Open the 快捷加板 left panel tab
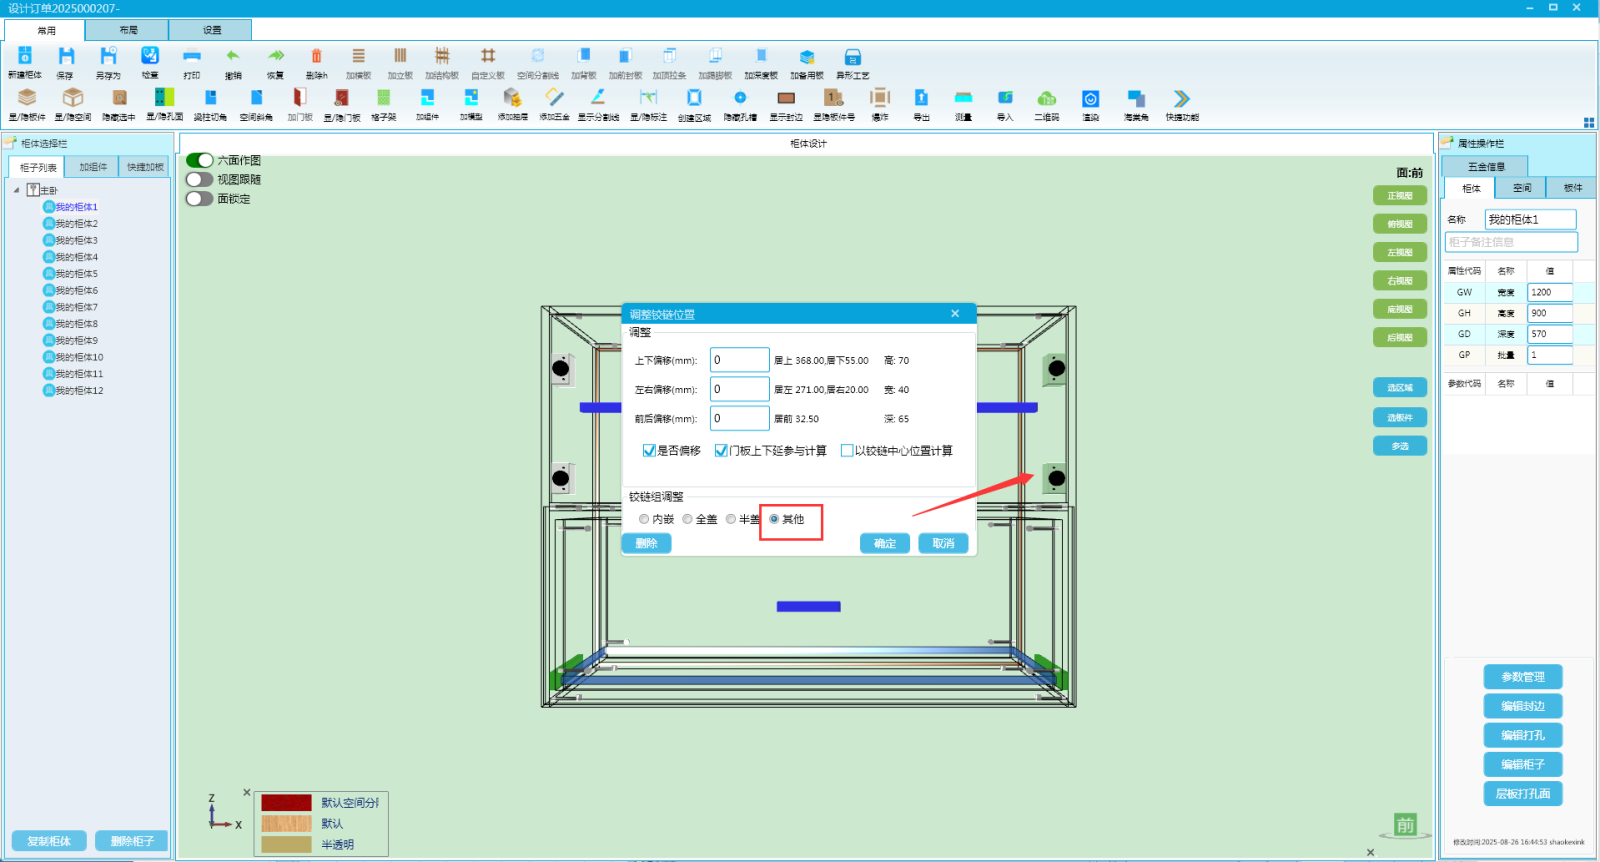This screenshot has width=1600, height=862. (x=145, y=167)
